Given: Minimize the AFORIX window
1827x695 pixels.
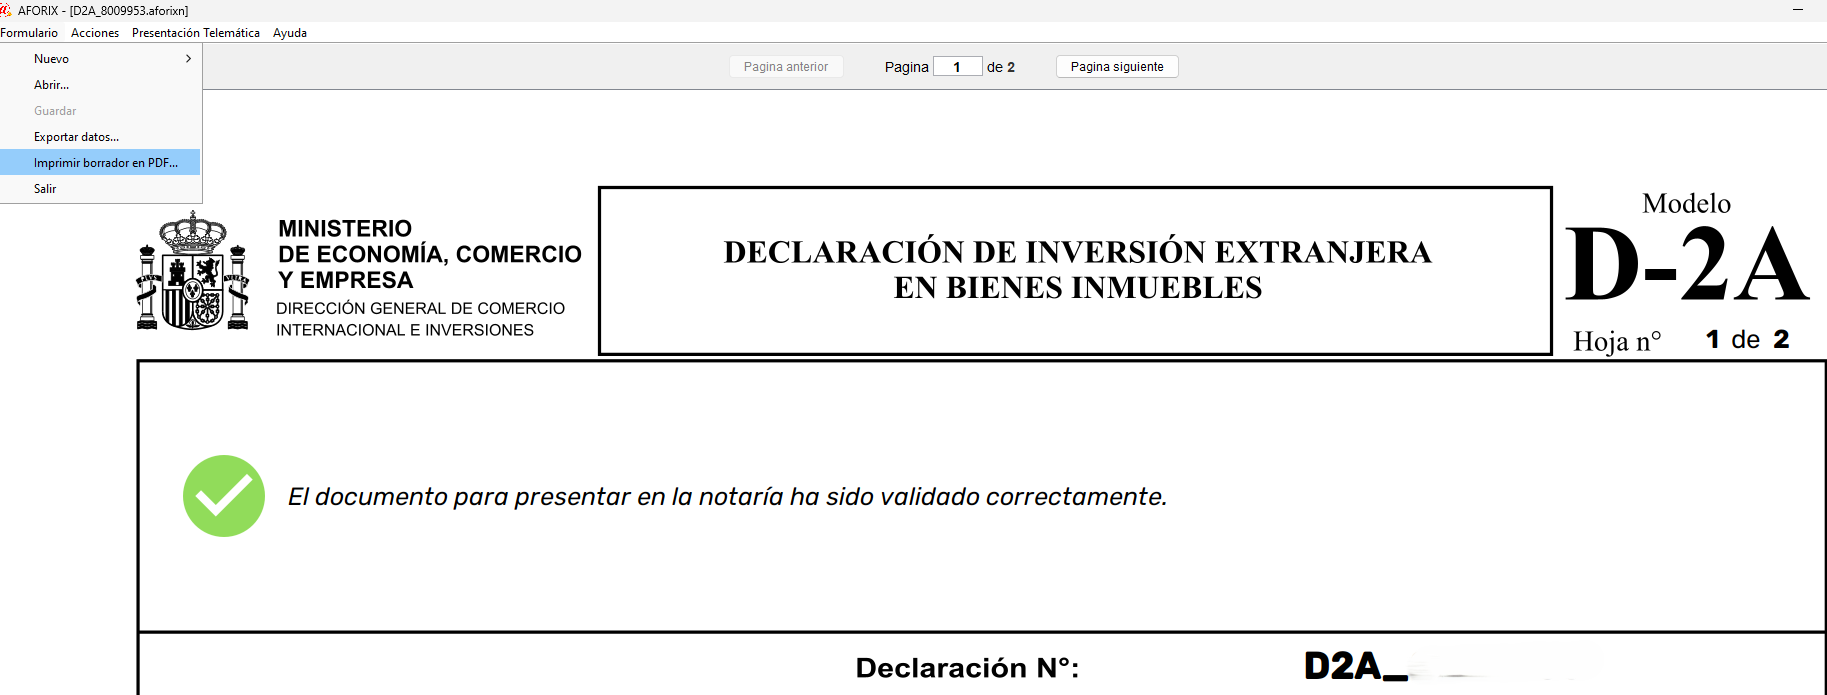Looking at the screenshot, I should [x=1797, y=10].
